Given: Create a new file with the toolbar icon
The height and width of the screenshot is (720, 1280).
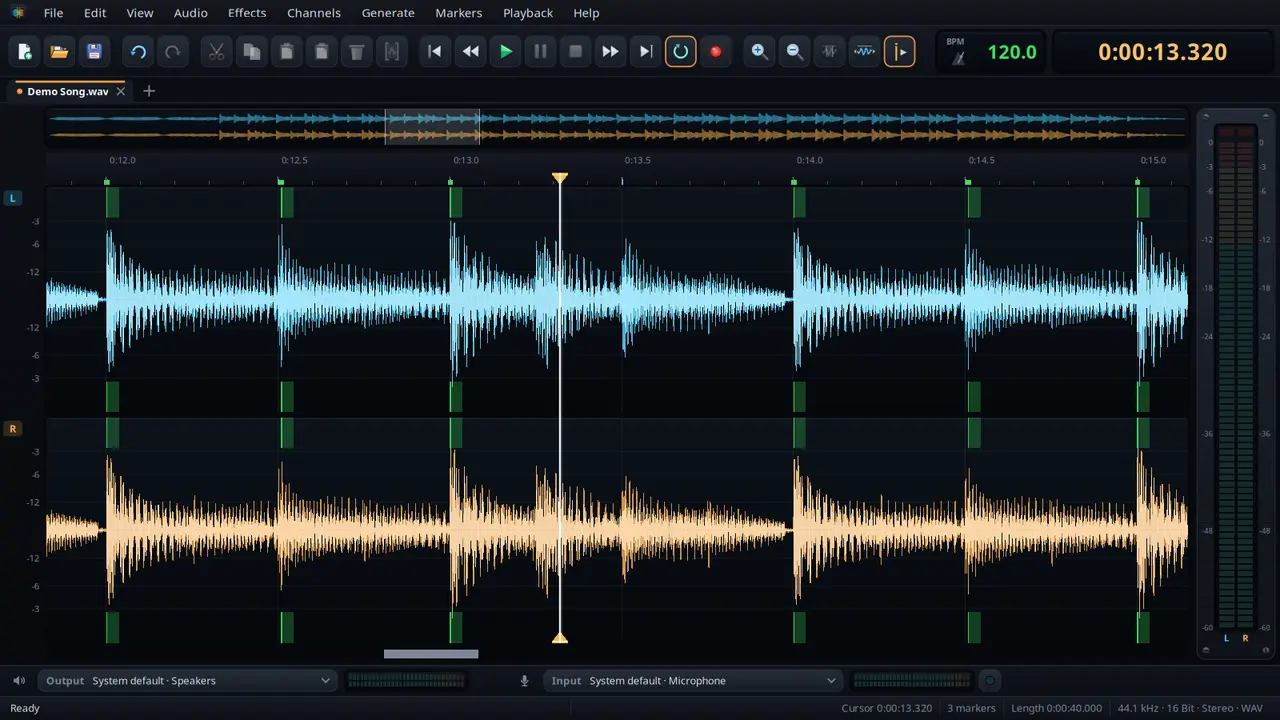Looking at the screenshot, I should tap(25, 52).
